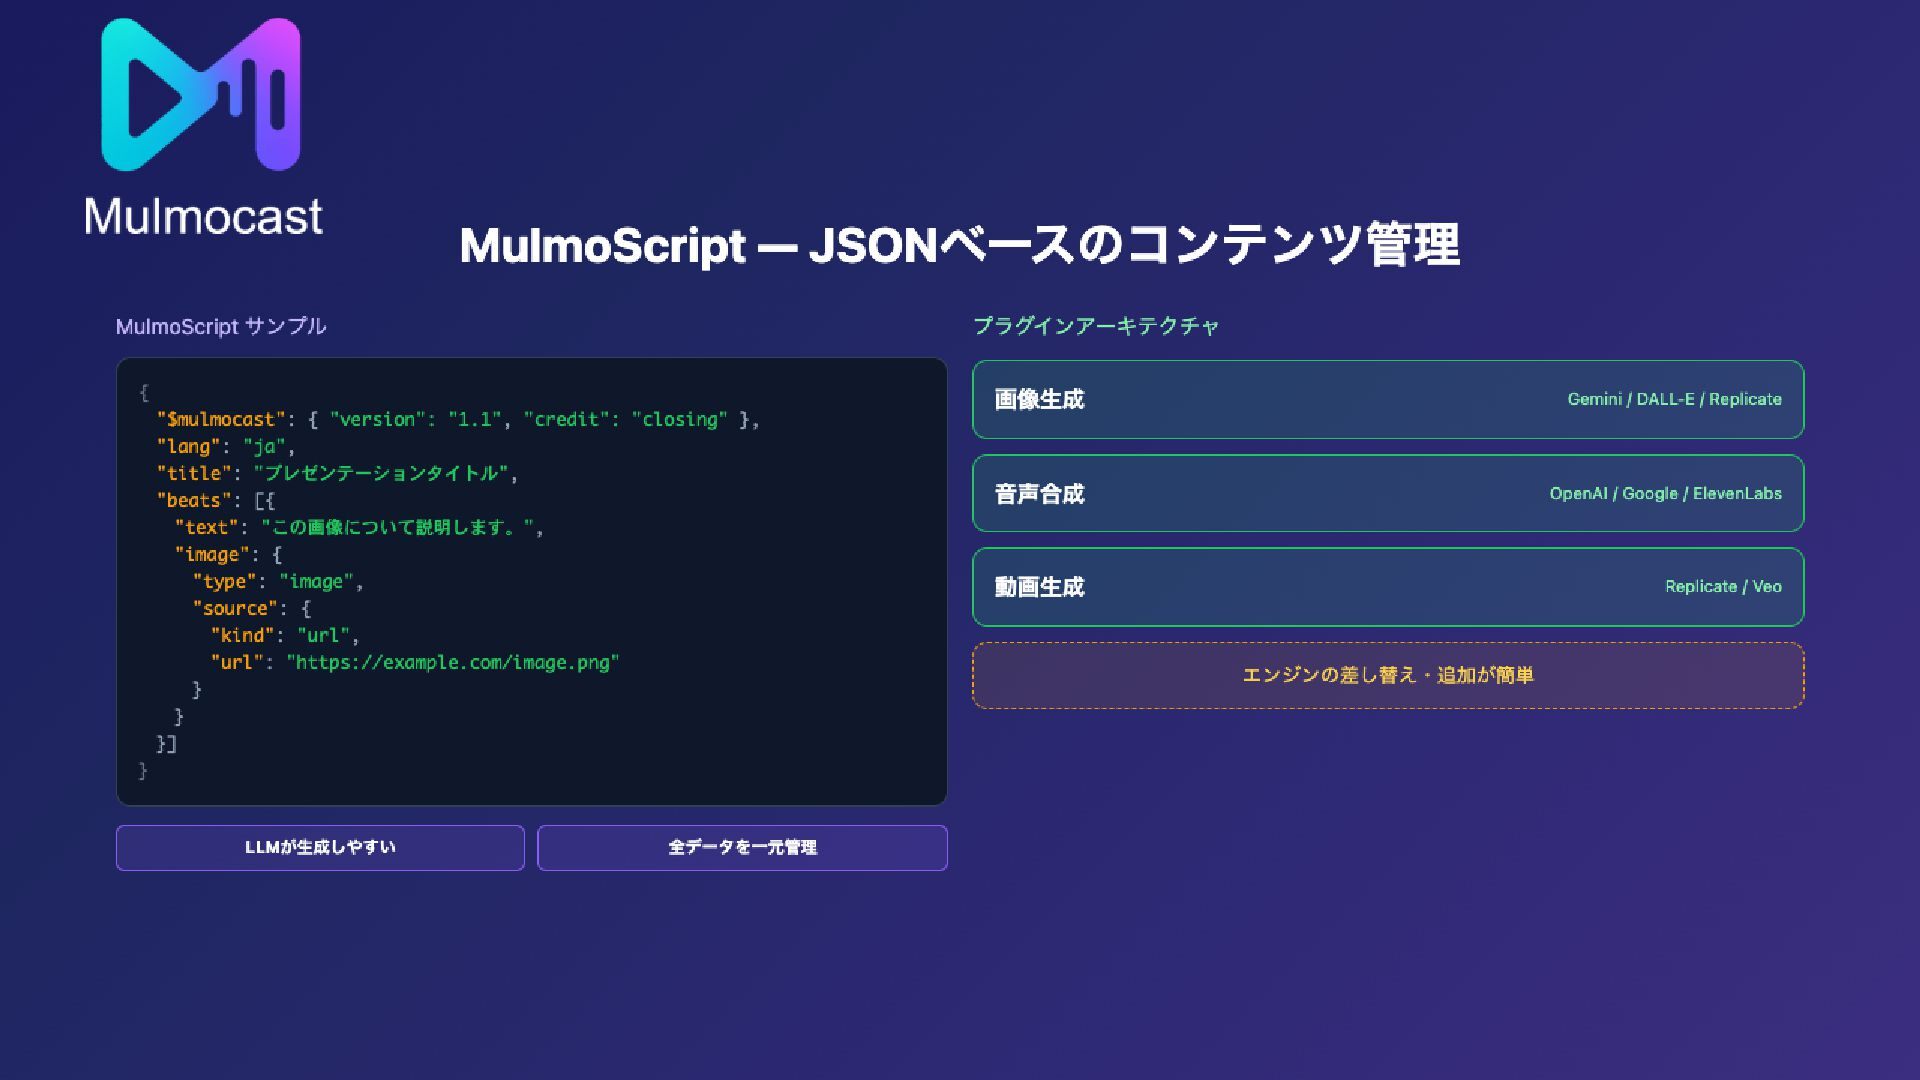Click the "lang": "ja" line in the code
1920x1080 pixels.
(226, 447)
